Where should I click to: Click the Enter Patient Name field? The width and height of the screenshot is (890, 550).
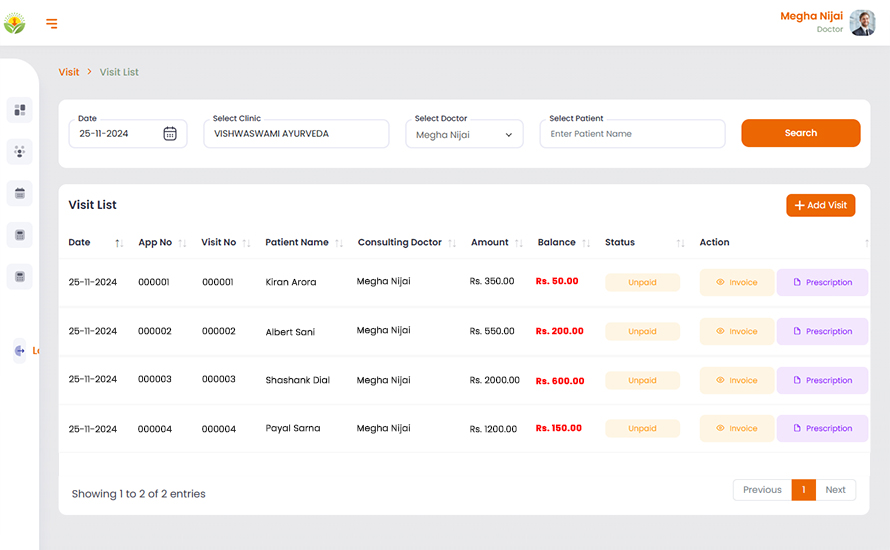(632, 134)
